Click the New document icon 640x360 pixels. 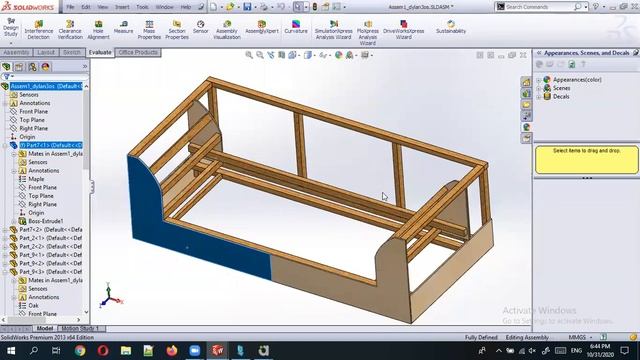[214, 7]
